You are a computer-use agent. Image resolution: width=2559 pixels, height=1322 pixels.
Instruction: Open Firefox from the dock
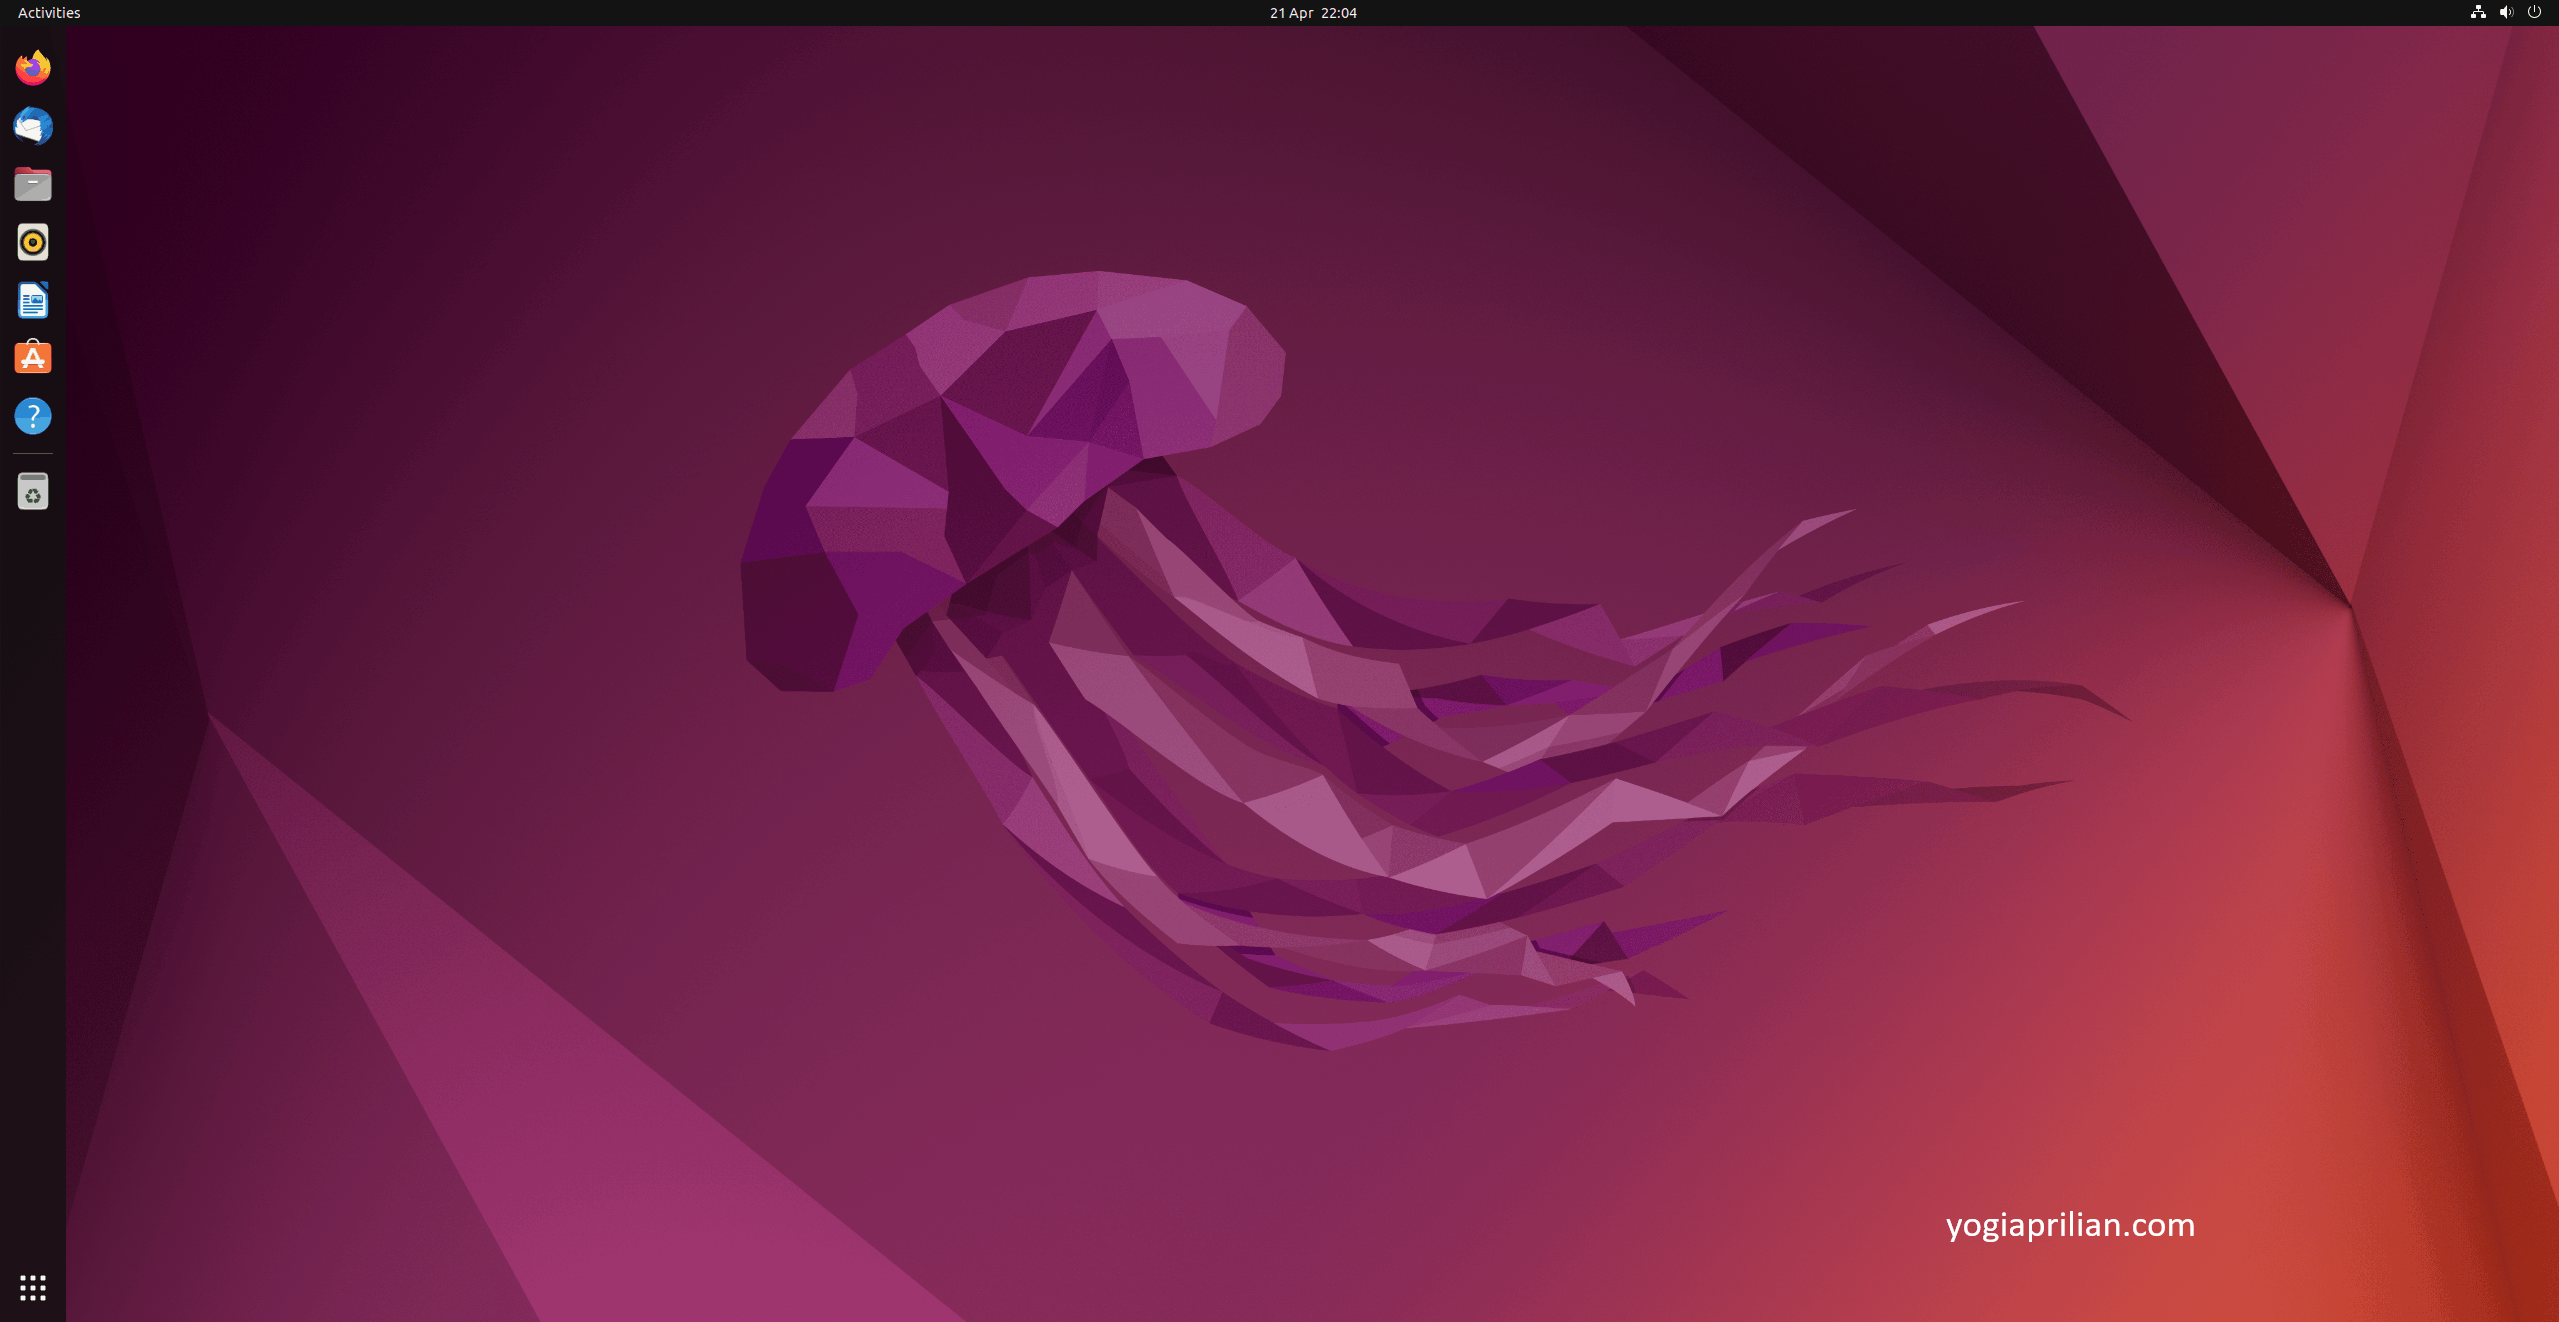33,68
